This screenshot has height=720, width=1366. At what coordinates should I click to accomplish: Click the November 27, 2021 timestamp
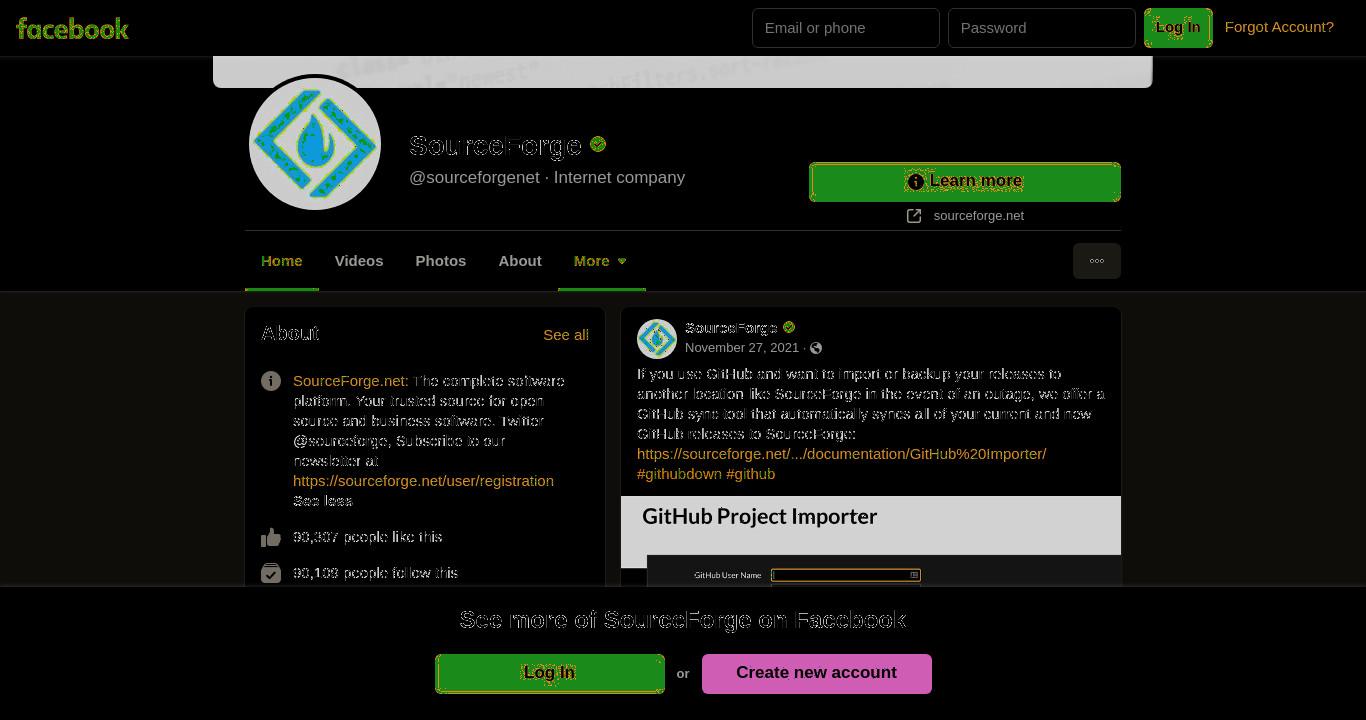pyautogui.click(x=742, y=348)
